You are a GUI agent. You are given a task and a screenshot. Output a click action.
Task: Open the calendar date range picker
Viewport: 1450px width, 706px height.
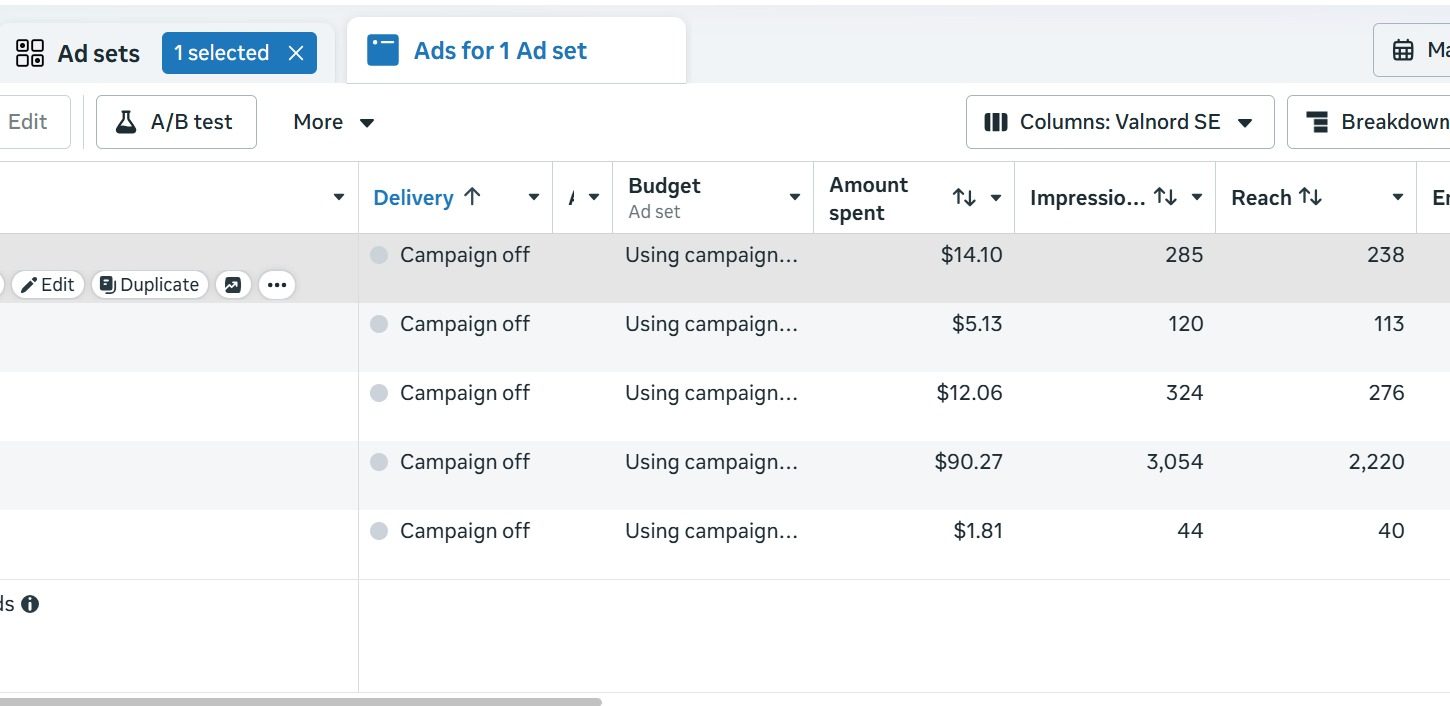click(x=1412, y=50)
